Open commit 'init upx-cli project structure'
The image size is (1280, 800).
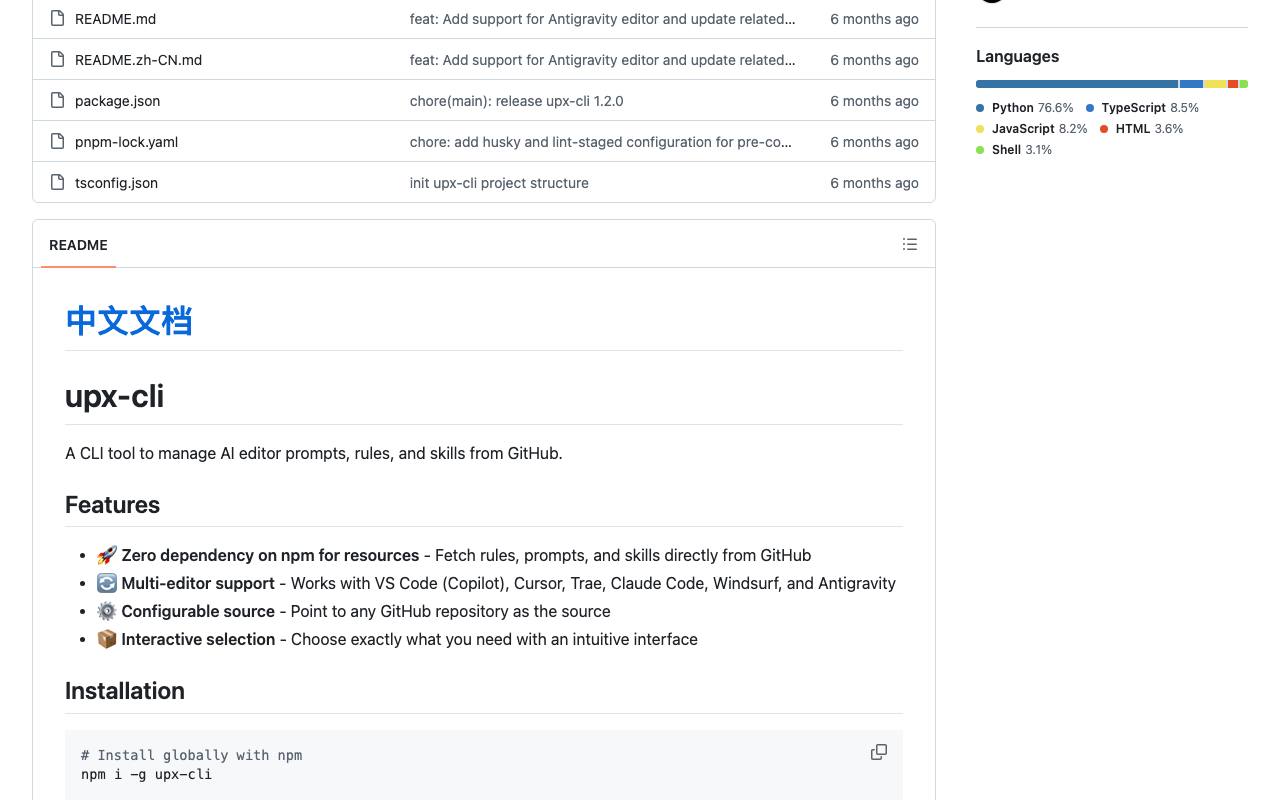coord(499,183)
